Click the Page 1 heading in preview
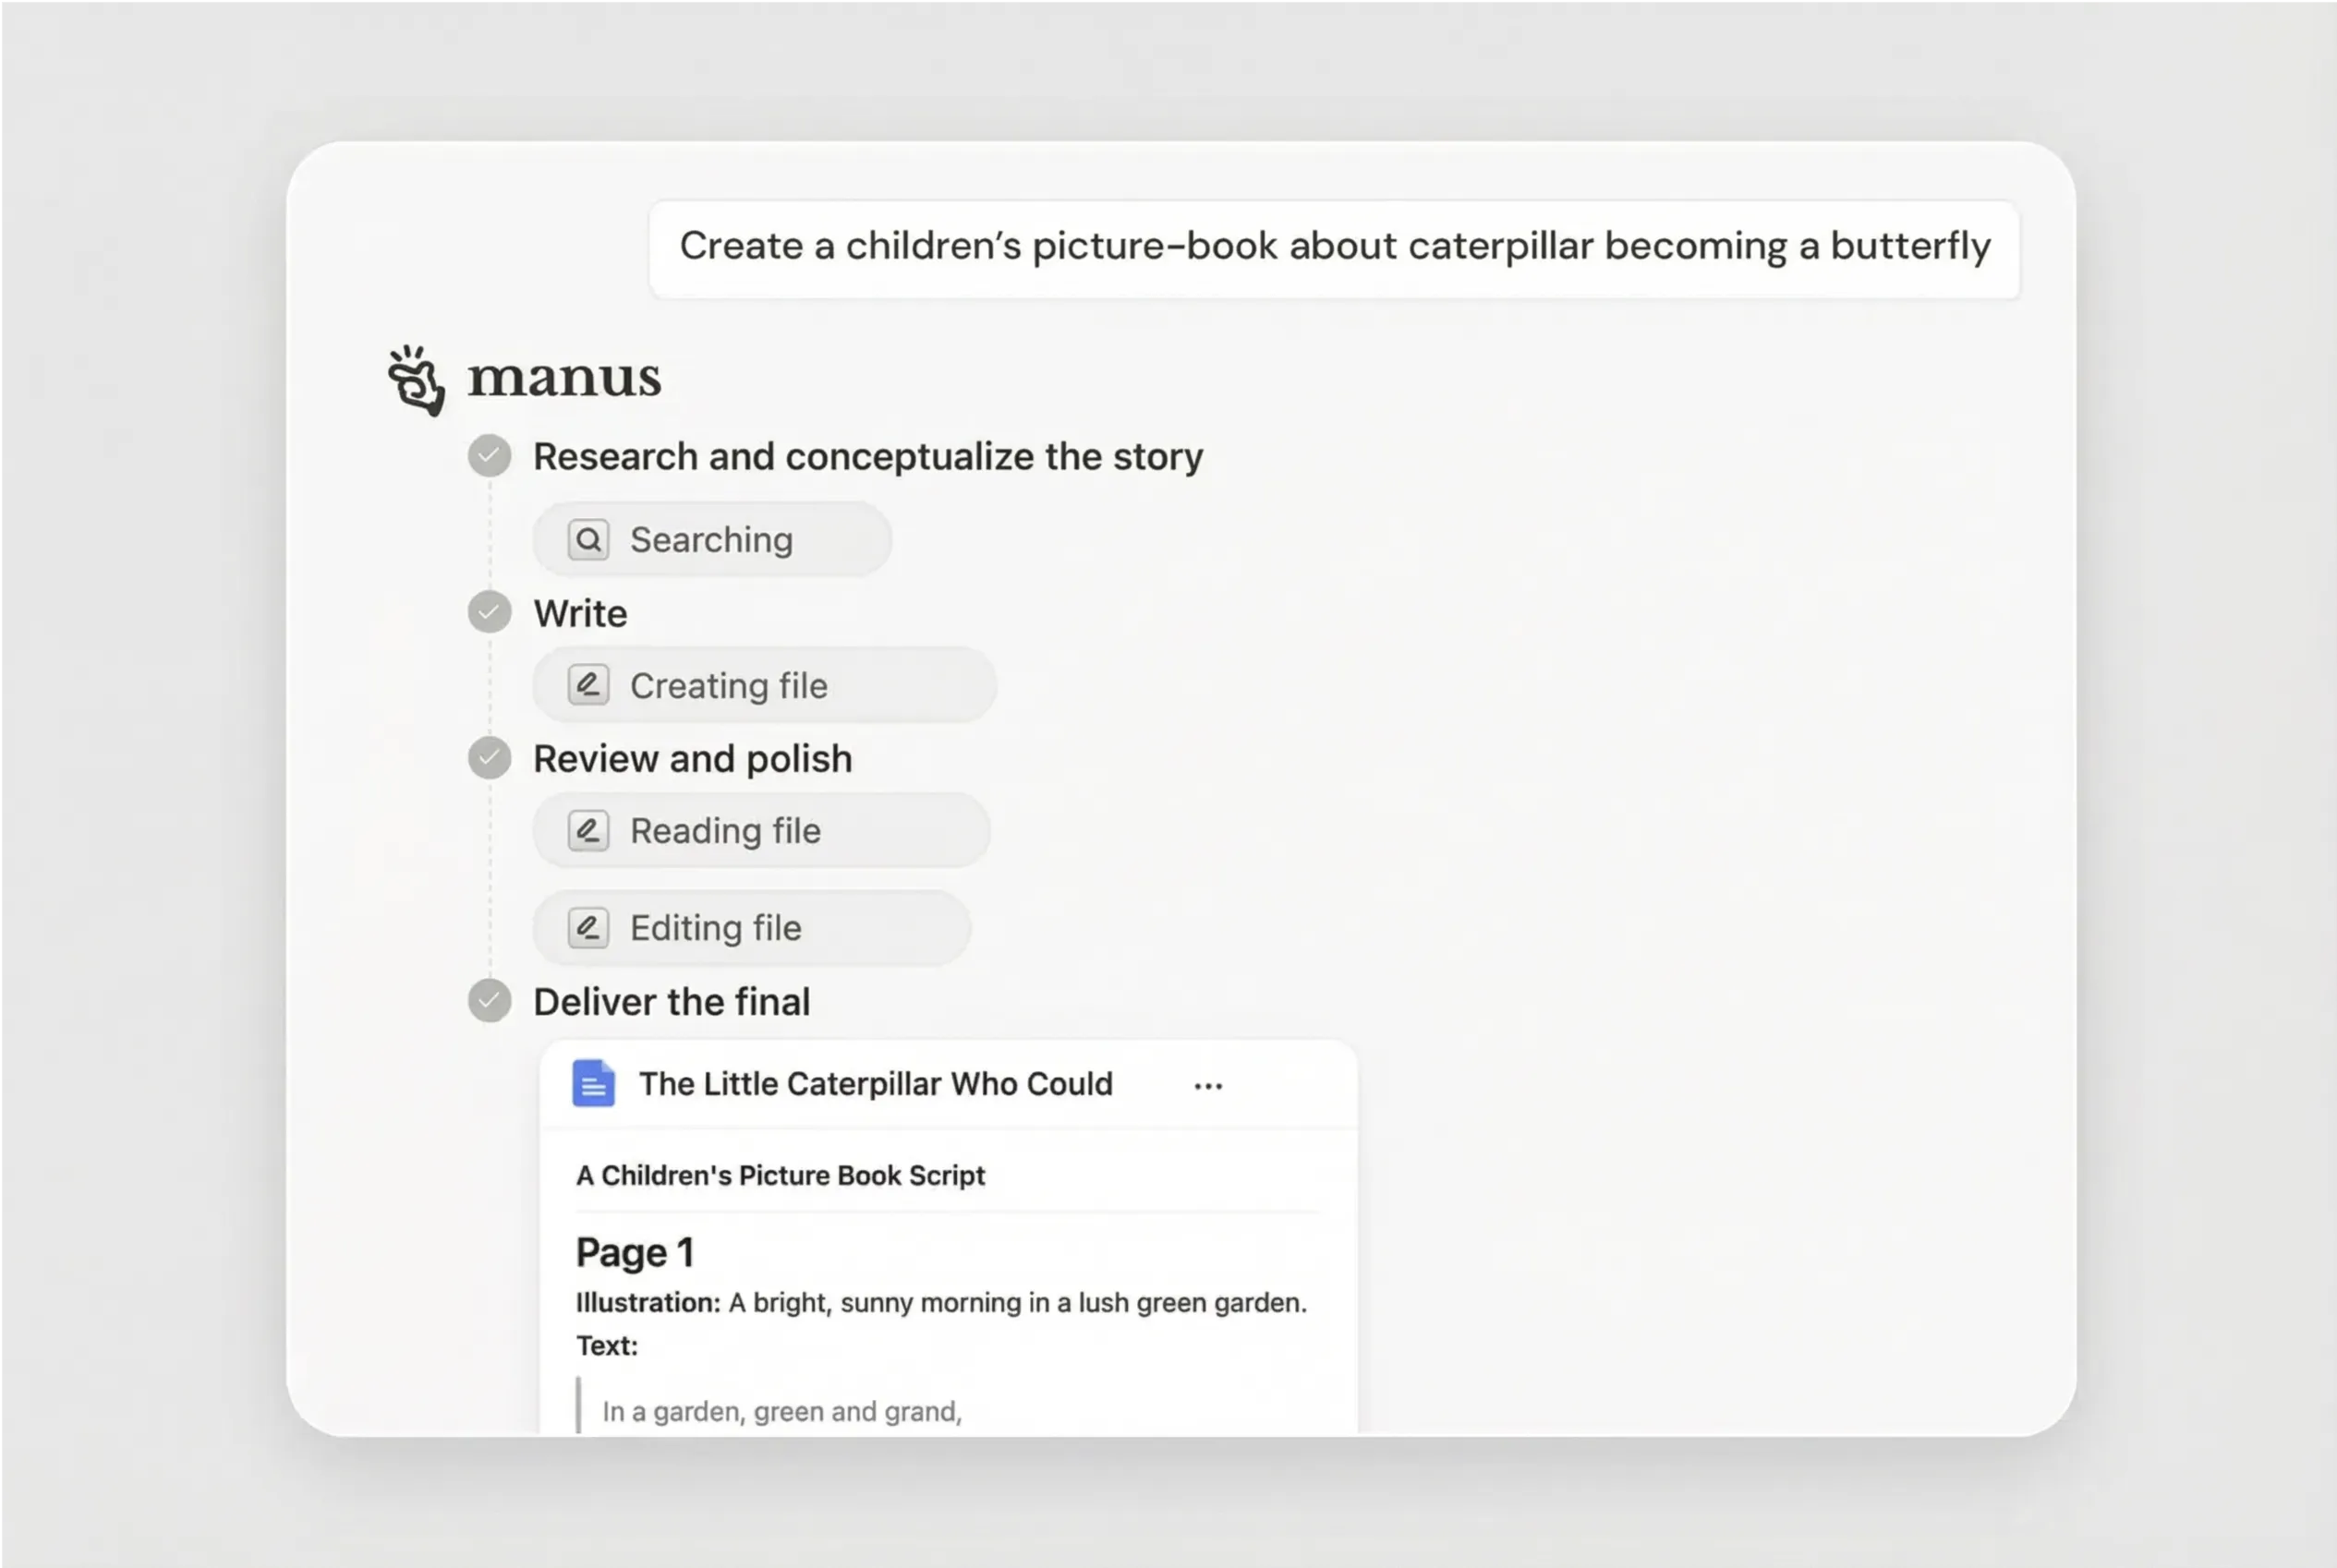Image resolution: width=2337 pixels, height=1568 pixels. point(634,1252)
